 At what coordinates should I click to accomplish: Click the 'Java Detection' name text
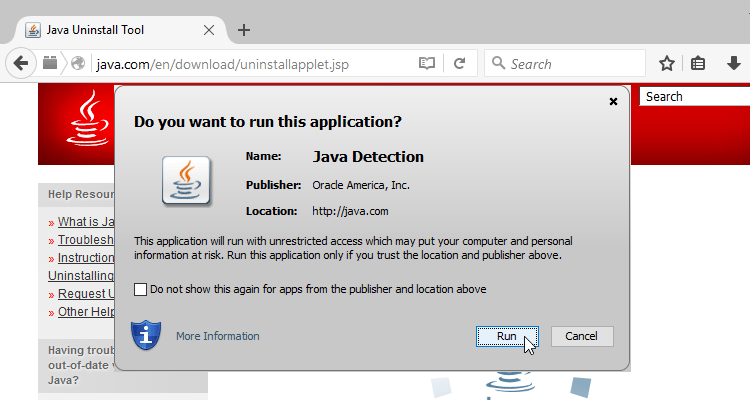click(368, 157)
